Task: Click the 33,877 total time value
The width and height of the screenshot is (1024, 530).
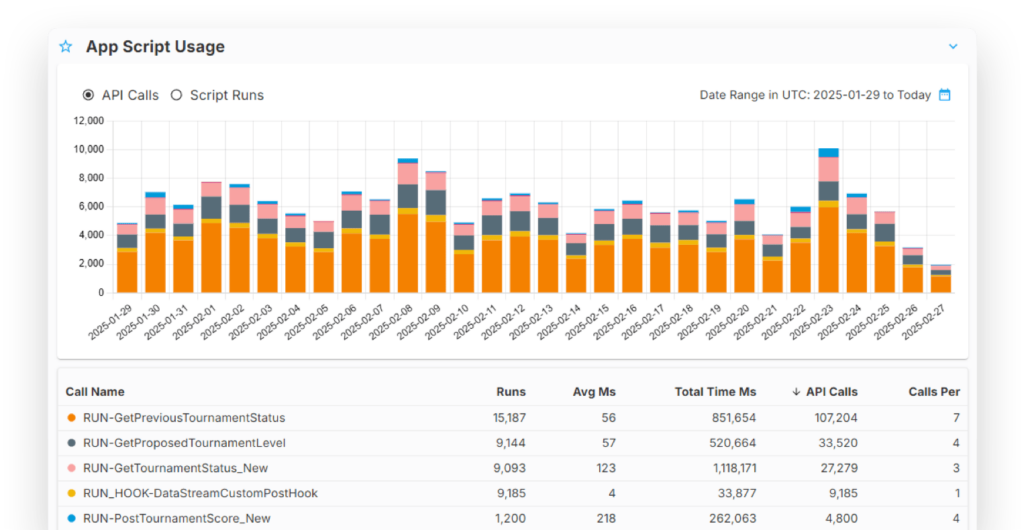Action: (736, 493)
